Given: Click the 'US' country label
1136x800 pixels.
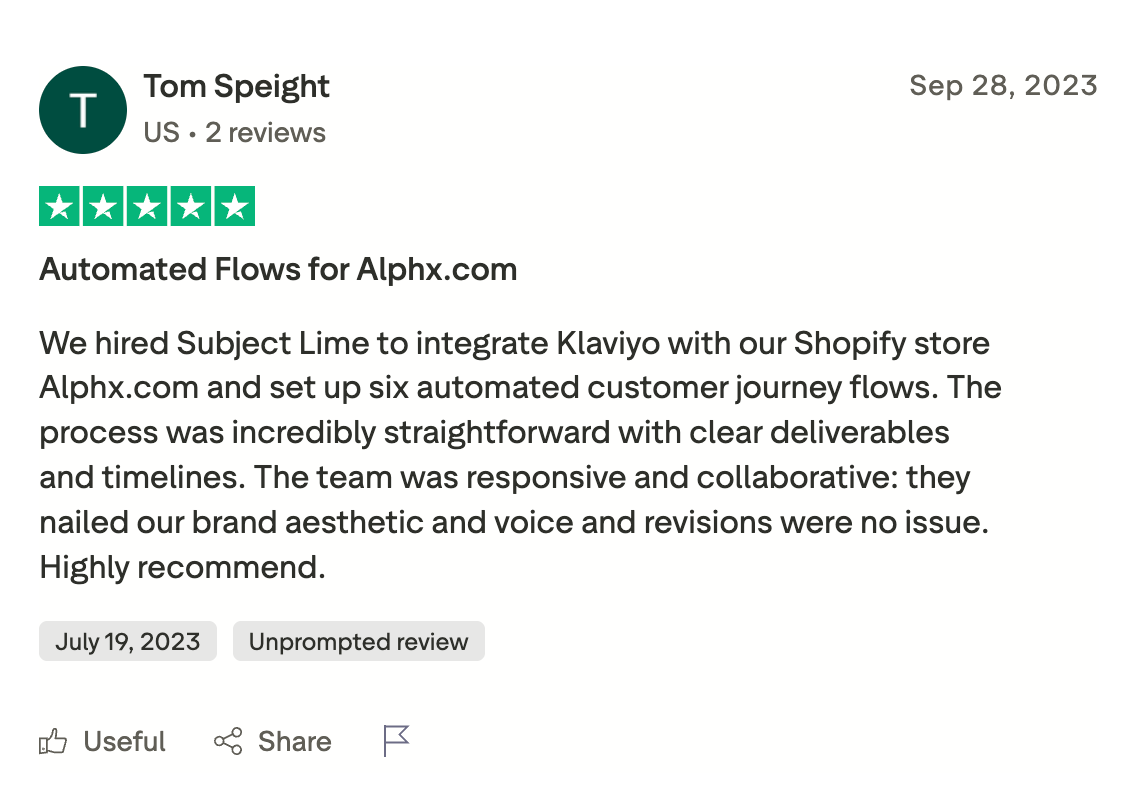Looking at the screenshot, I should click(x=161, y=133).
